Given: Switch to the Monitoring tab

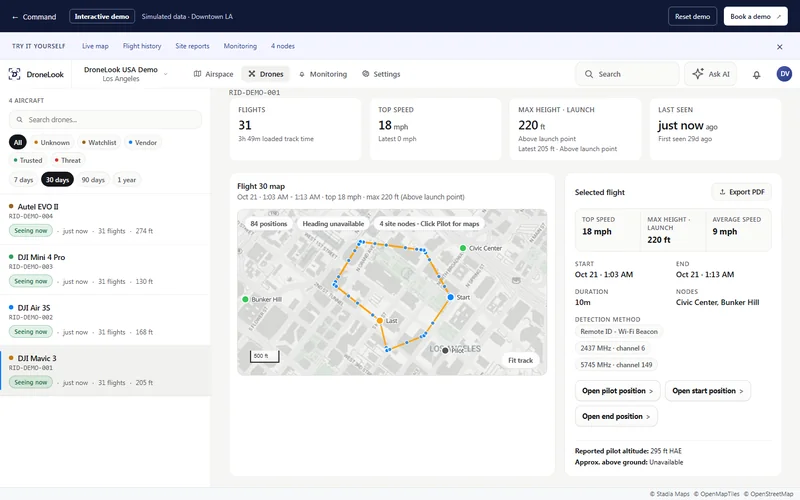Looking at the screenshot, I should (x=323, y=74).
